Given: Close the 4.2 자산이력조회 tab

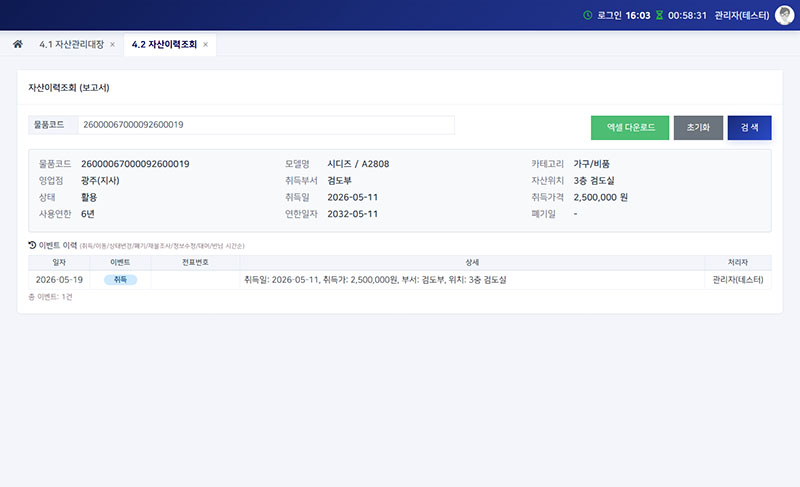Looking at the screenshot, I should 206,45.
